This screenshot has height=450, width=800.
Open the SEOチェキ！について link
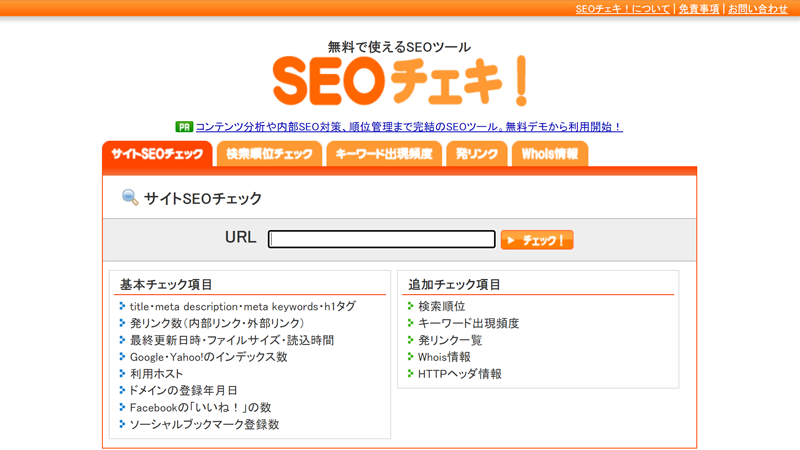coord(622,9)
